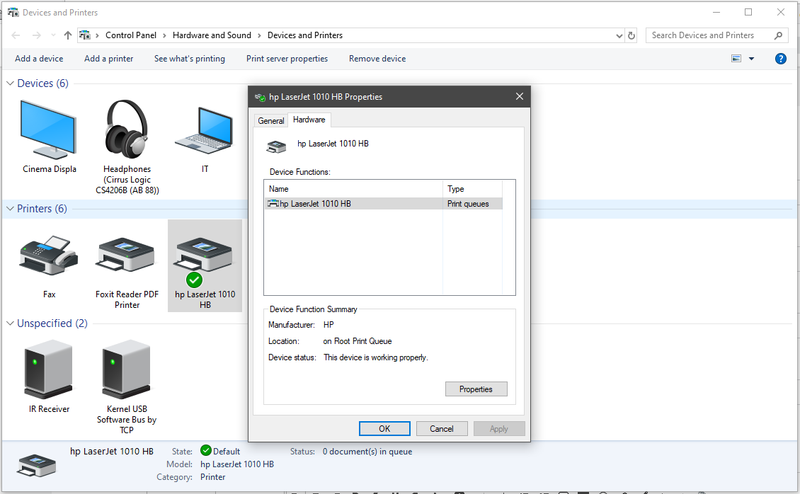800x494 pixels.
Task: Close the hp LaserJet Properties dialog
Action: pyautogui.click(x=519, y=96)
